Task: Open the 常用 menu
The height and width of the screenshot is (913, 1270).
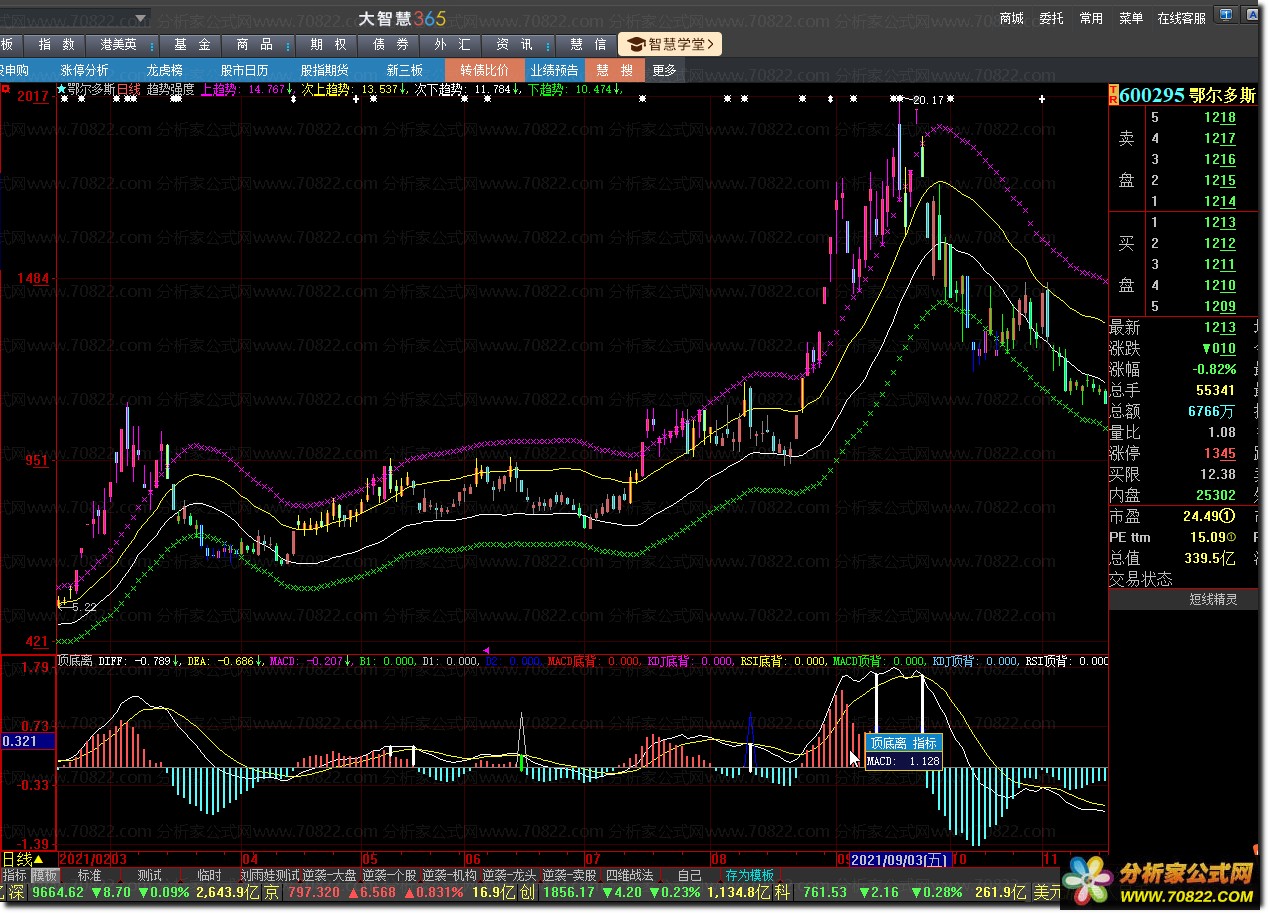Action: pyautogui.click(x=1091, y=18)
